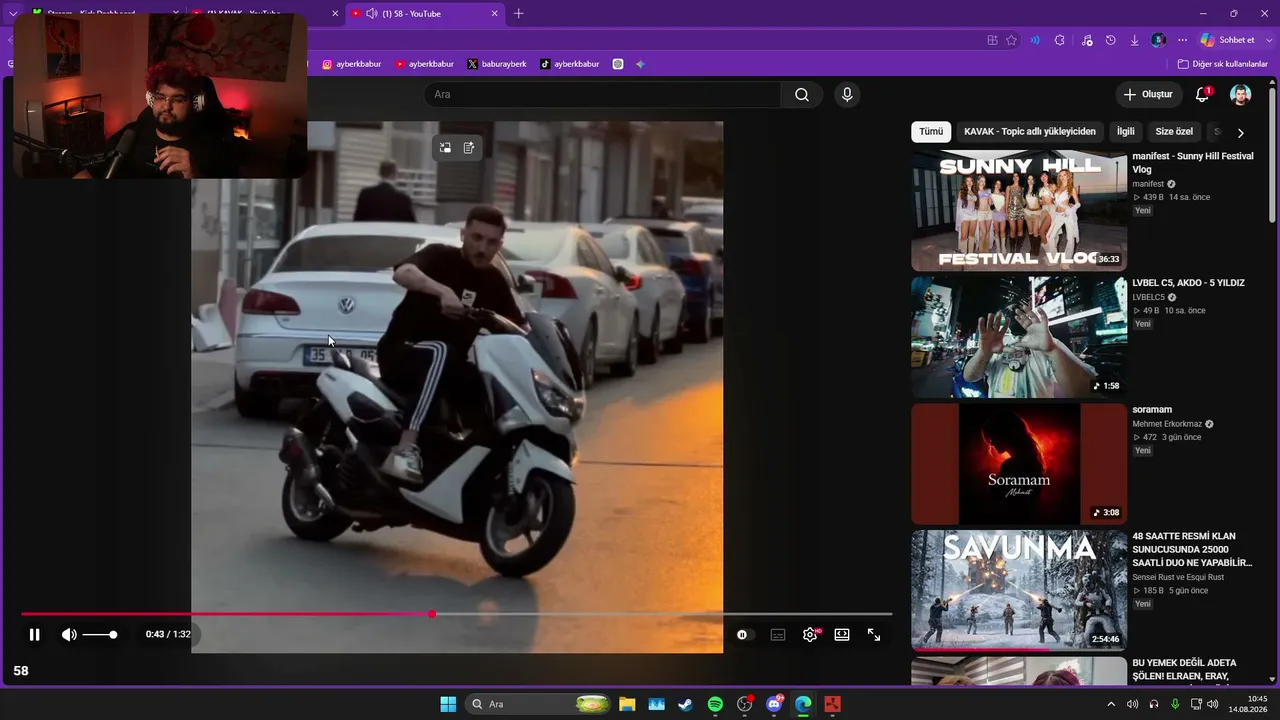Open a new browser tab

pos(518,14)
